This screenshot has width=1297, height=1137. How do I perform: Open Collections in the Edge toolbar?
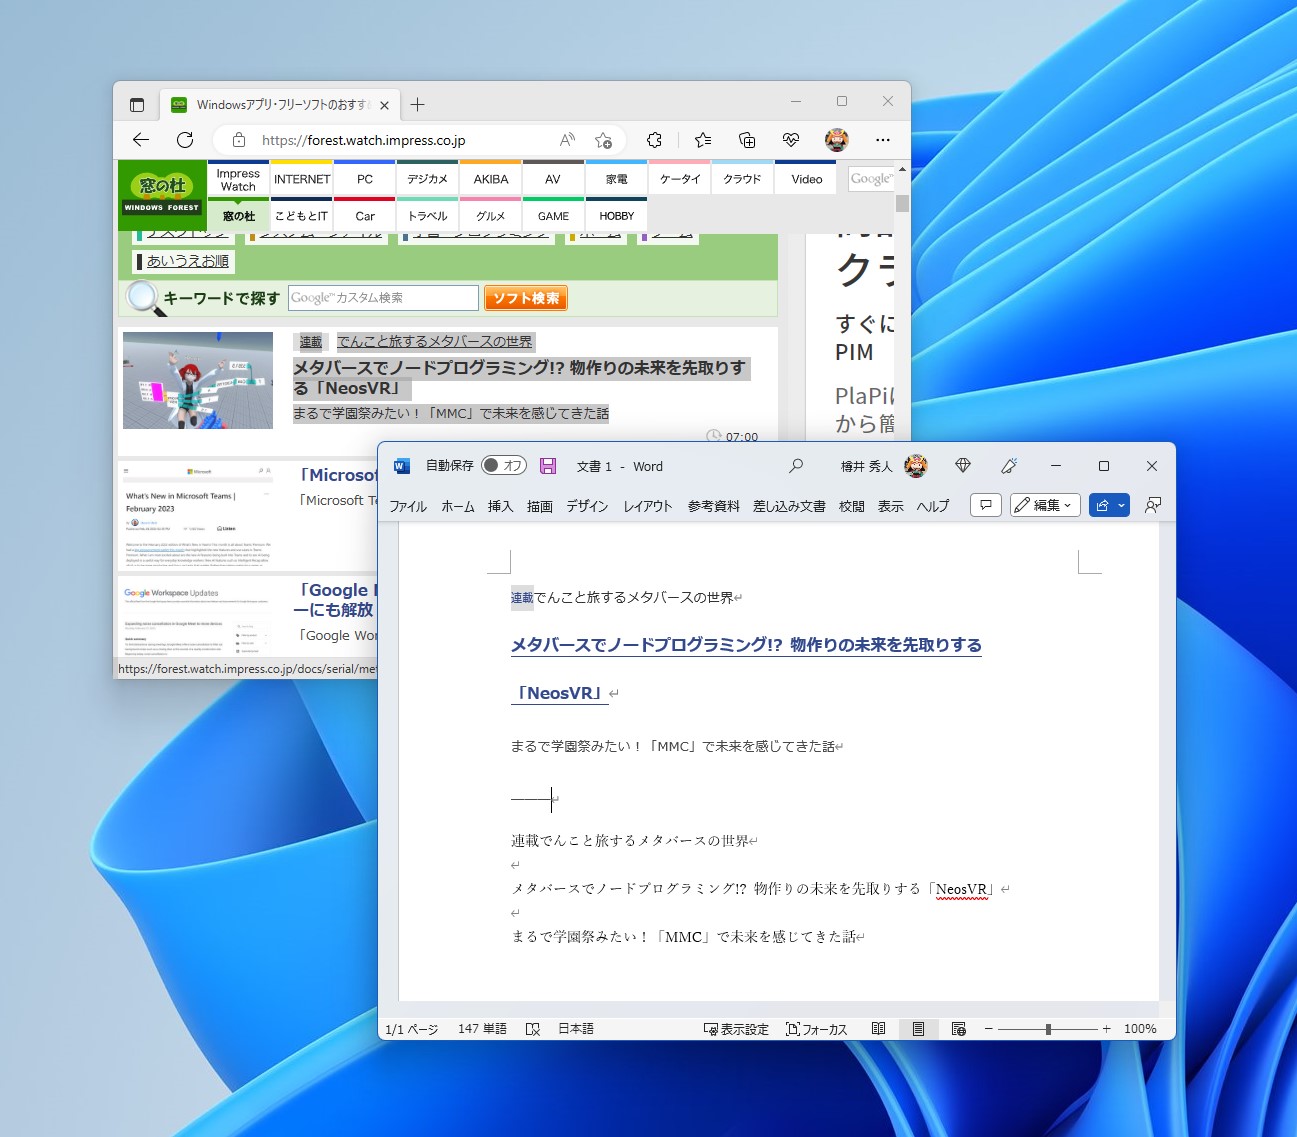[746, 140]
